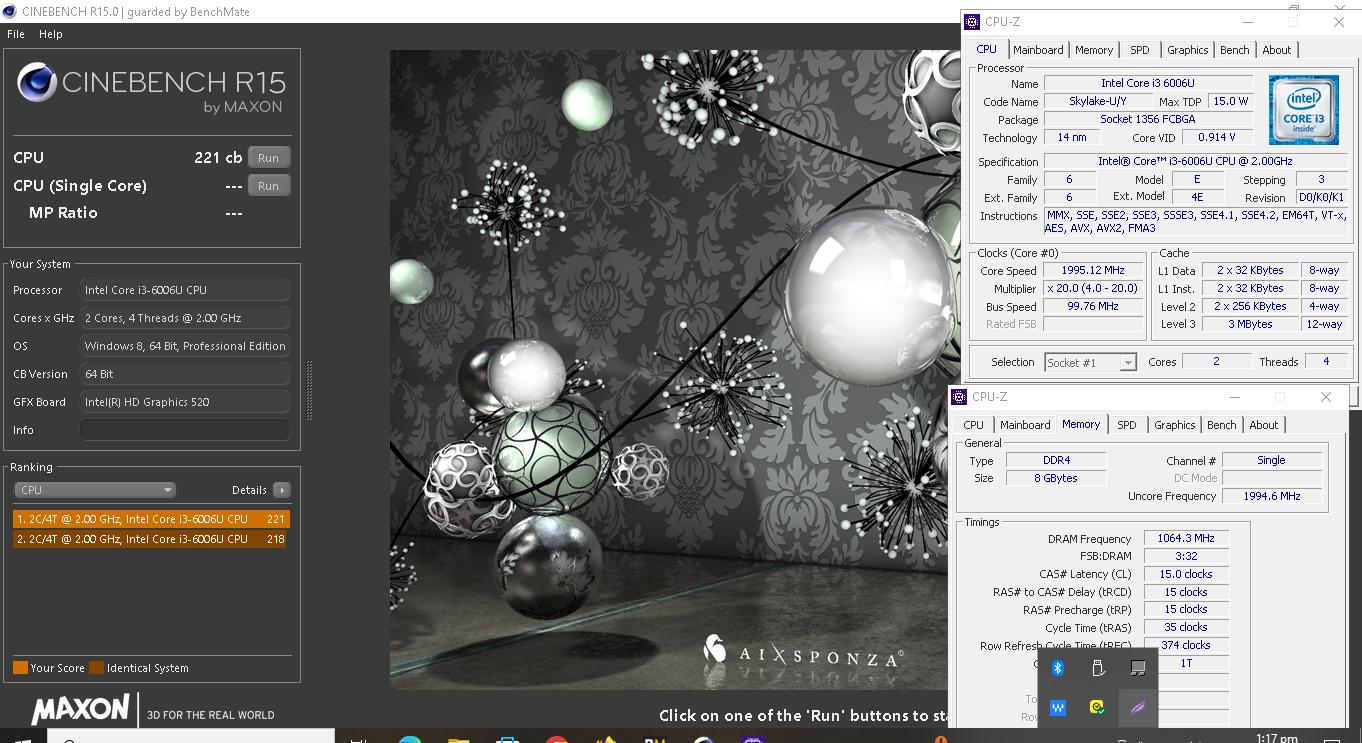Screen dimensions: 1362x743
Task: Click the Cinebench R15 sphere logo
Action: [36, 82]
